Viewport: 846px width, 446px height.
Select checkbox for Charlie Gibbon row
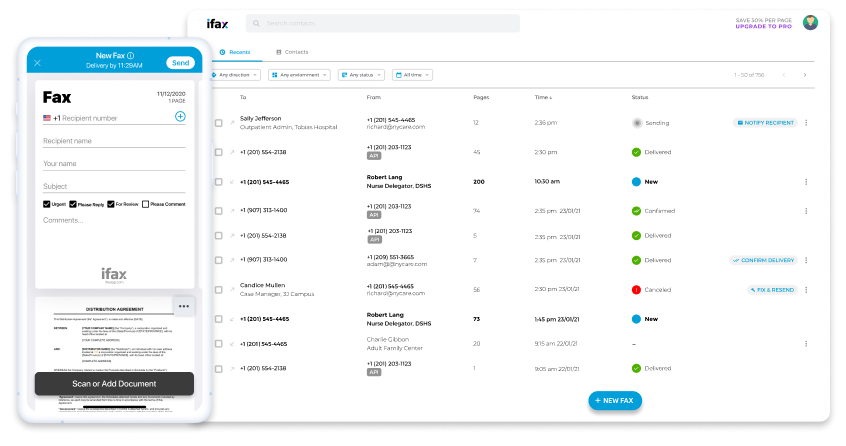[219, 344]
